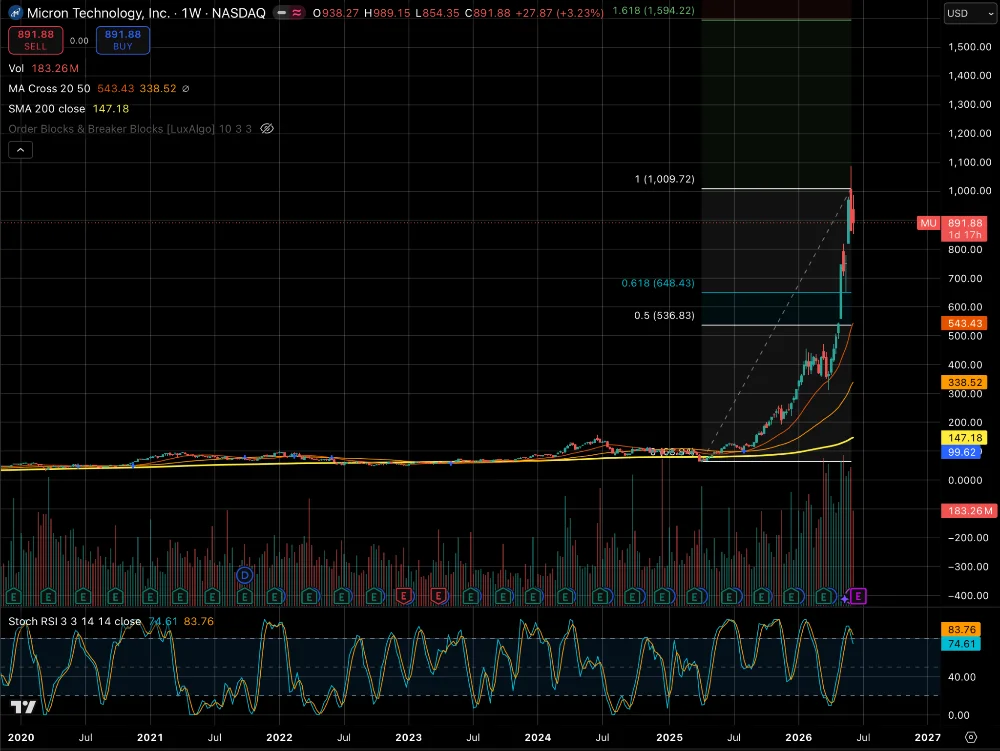Click the blue 99.62 price label
1000x751 pixels.
pyautogui.click(x=962, y=452)
